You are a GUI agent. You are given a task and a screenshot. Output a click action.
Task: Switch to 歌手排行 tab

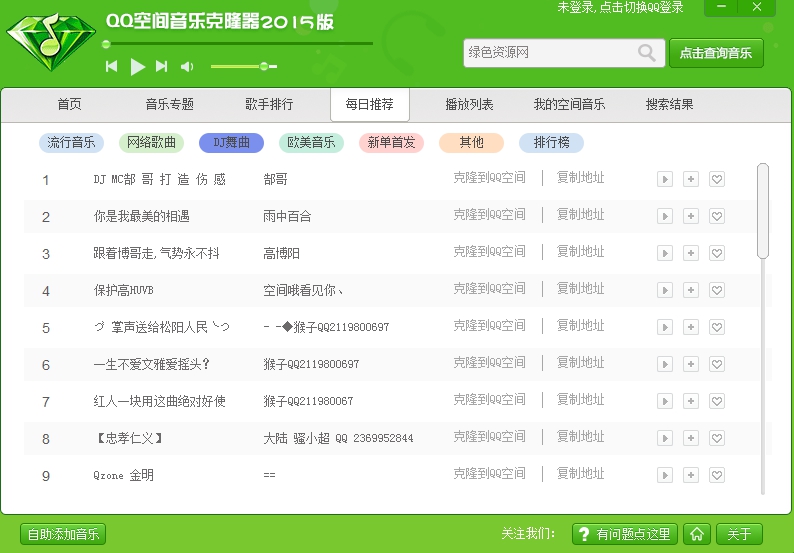pyautogui.click(x=269, y=104)
